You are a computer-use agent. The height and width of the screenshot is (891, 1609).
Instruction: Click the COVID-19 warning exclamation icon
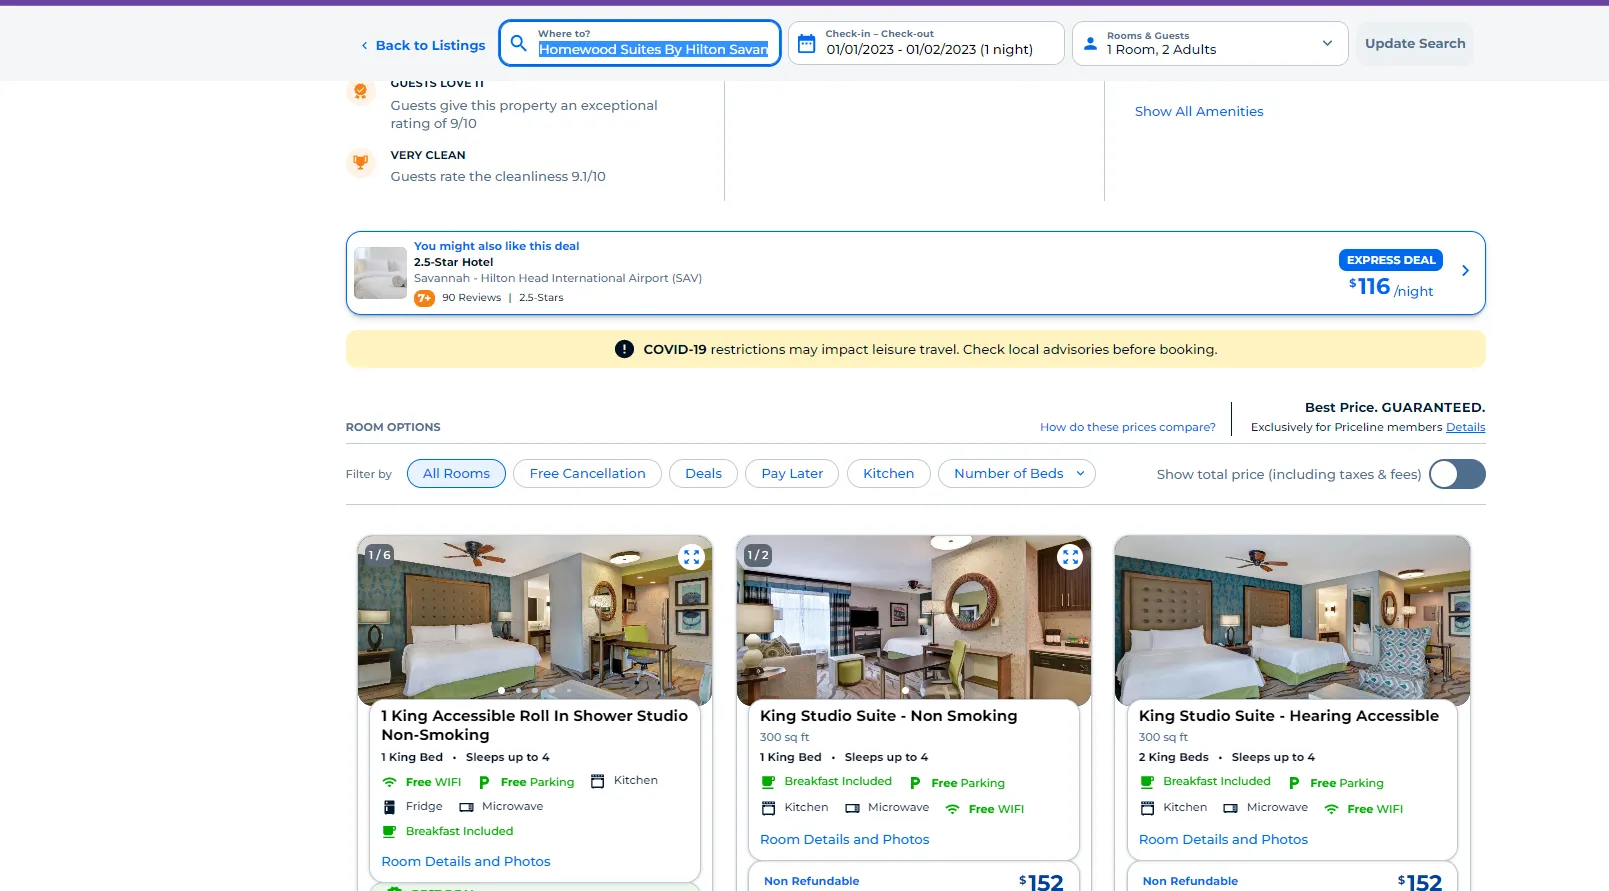624,349
